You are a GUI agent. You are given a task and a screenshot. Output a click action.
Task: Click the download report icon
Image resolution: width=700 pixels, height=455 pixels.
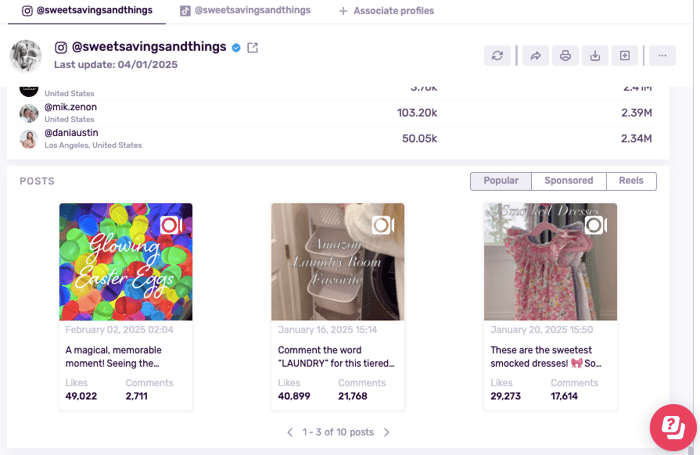pos(595,56)
